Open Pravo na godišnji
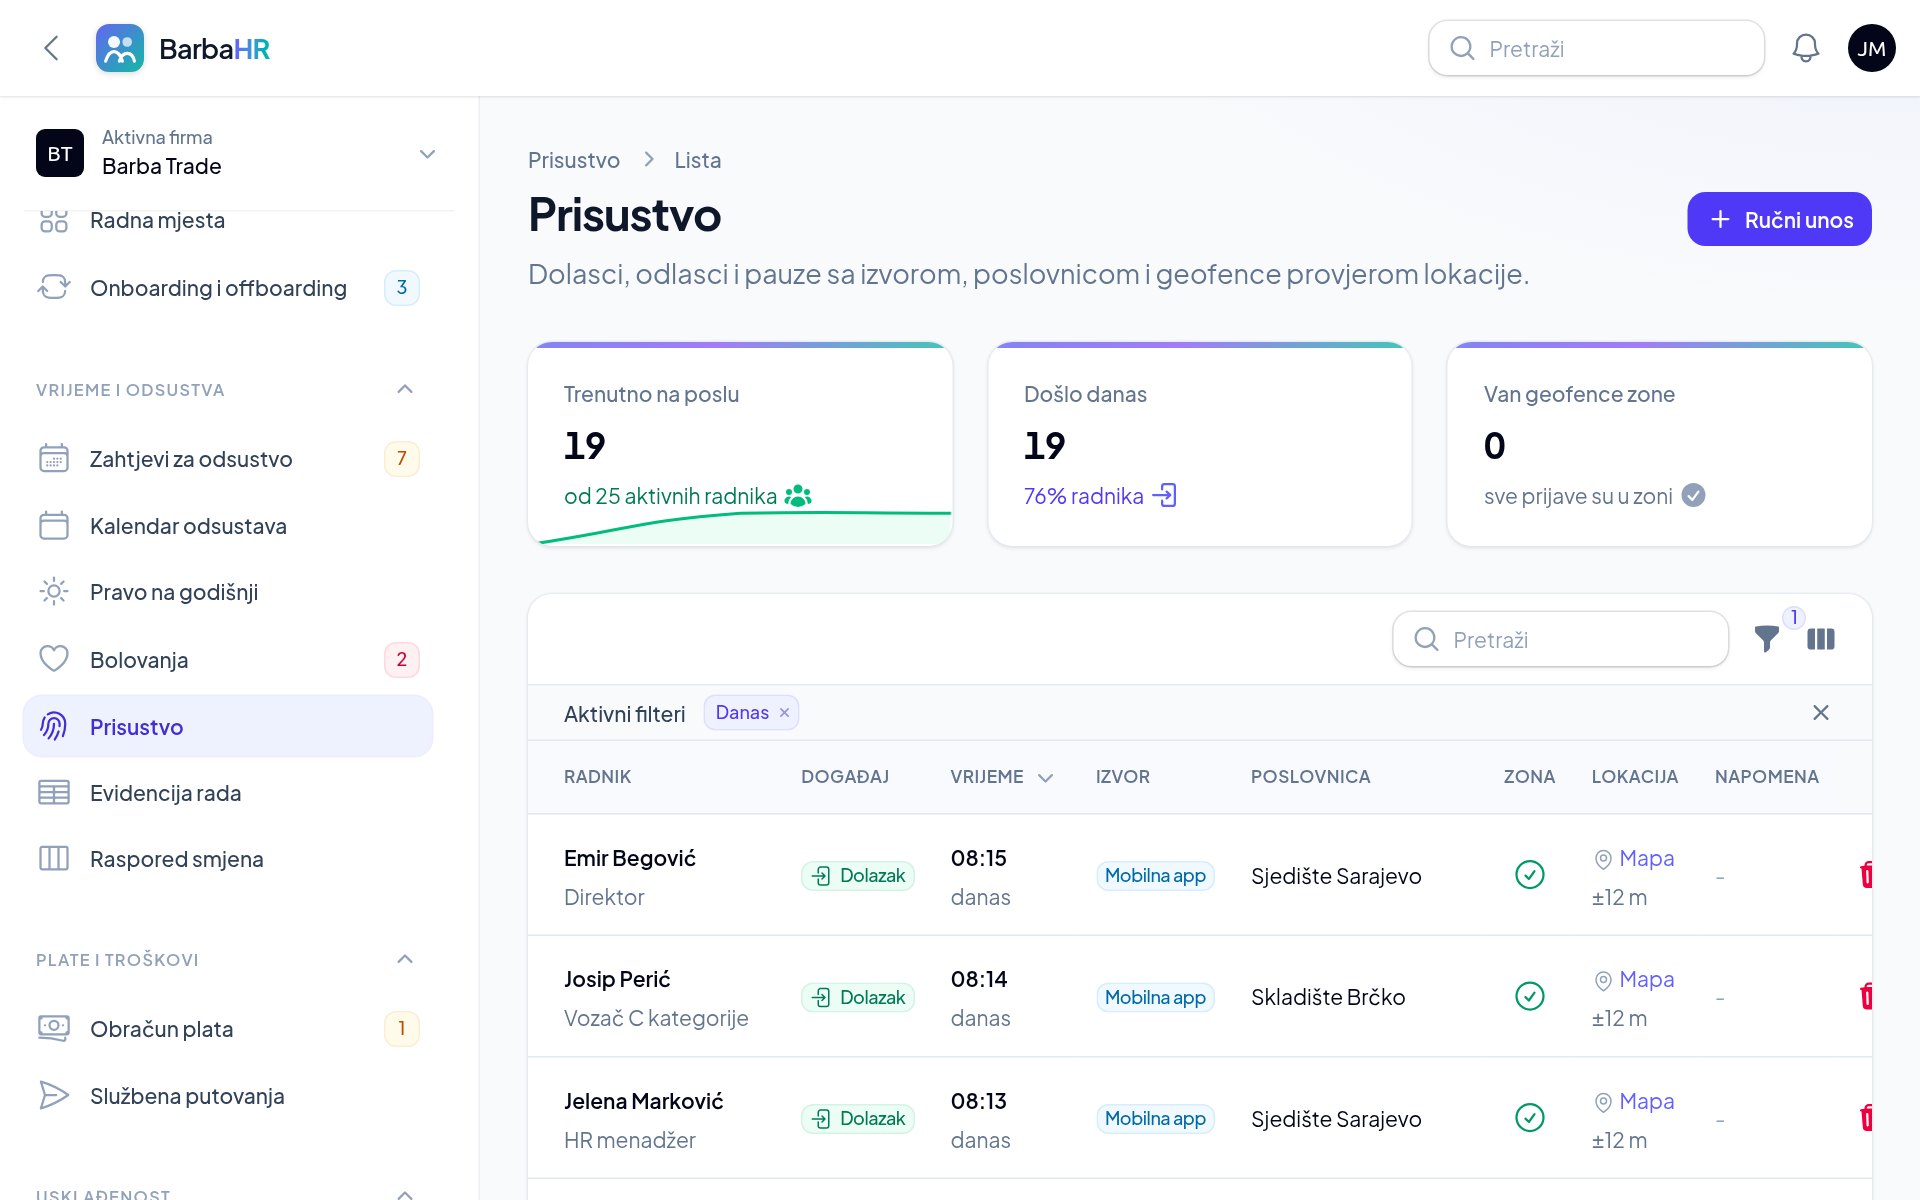 point(228,592)
